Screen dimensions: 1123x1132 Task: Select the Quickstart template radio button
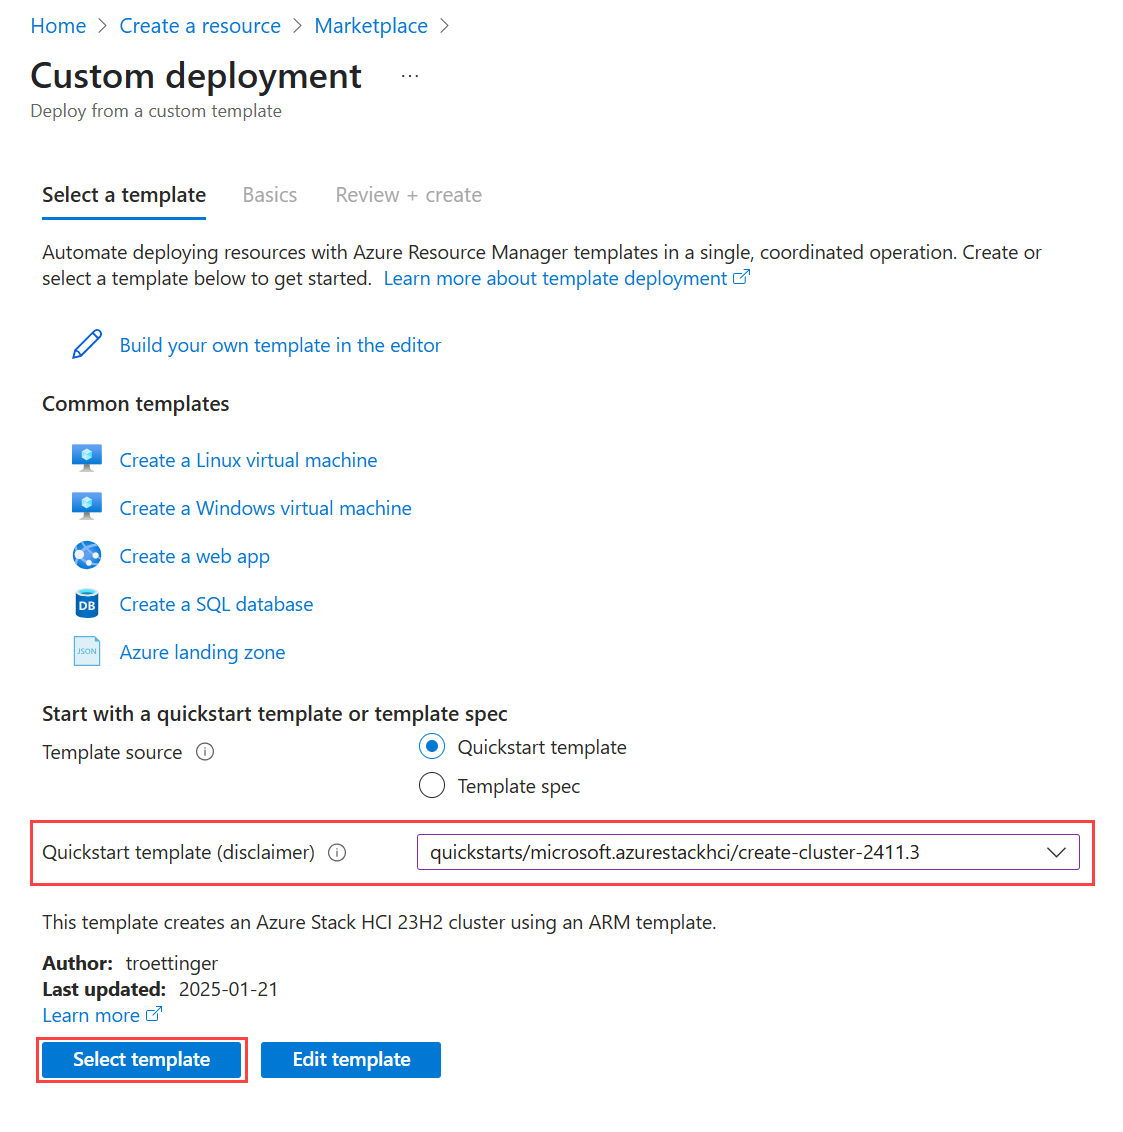pos(432,747)
